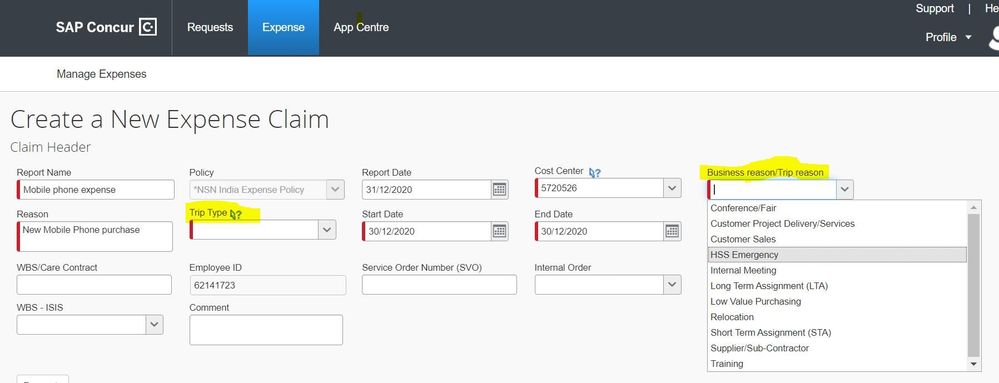Viewport: 999px width, 383px height.
Task: Choose Low Value Purchasing option
Action: click(x=837, y=301)
